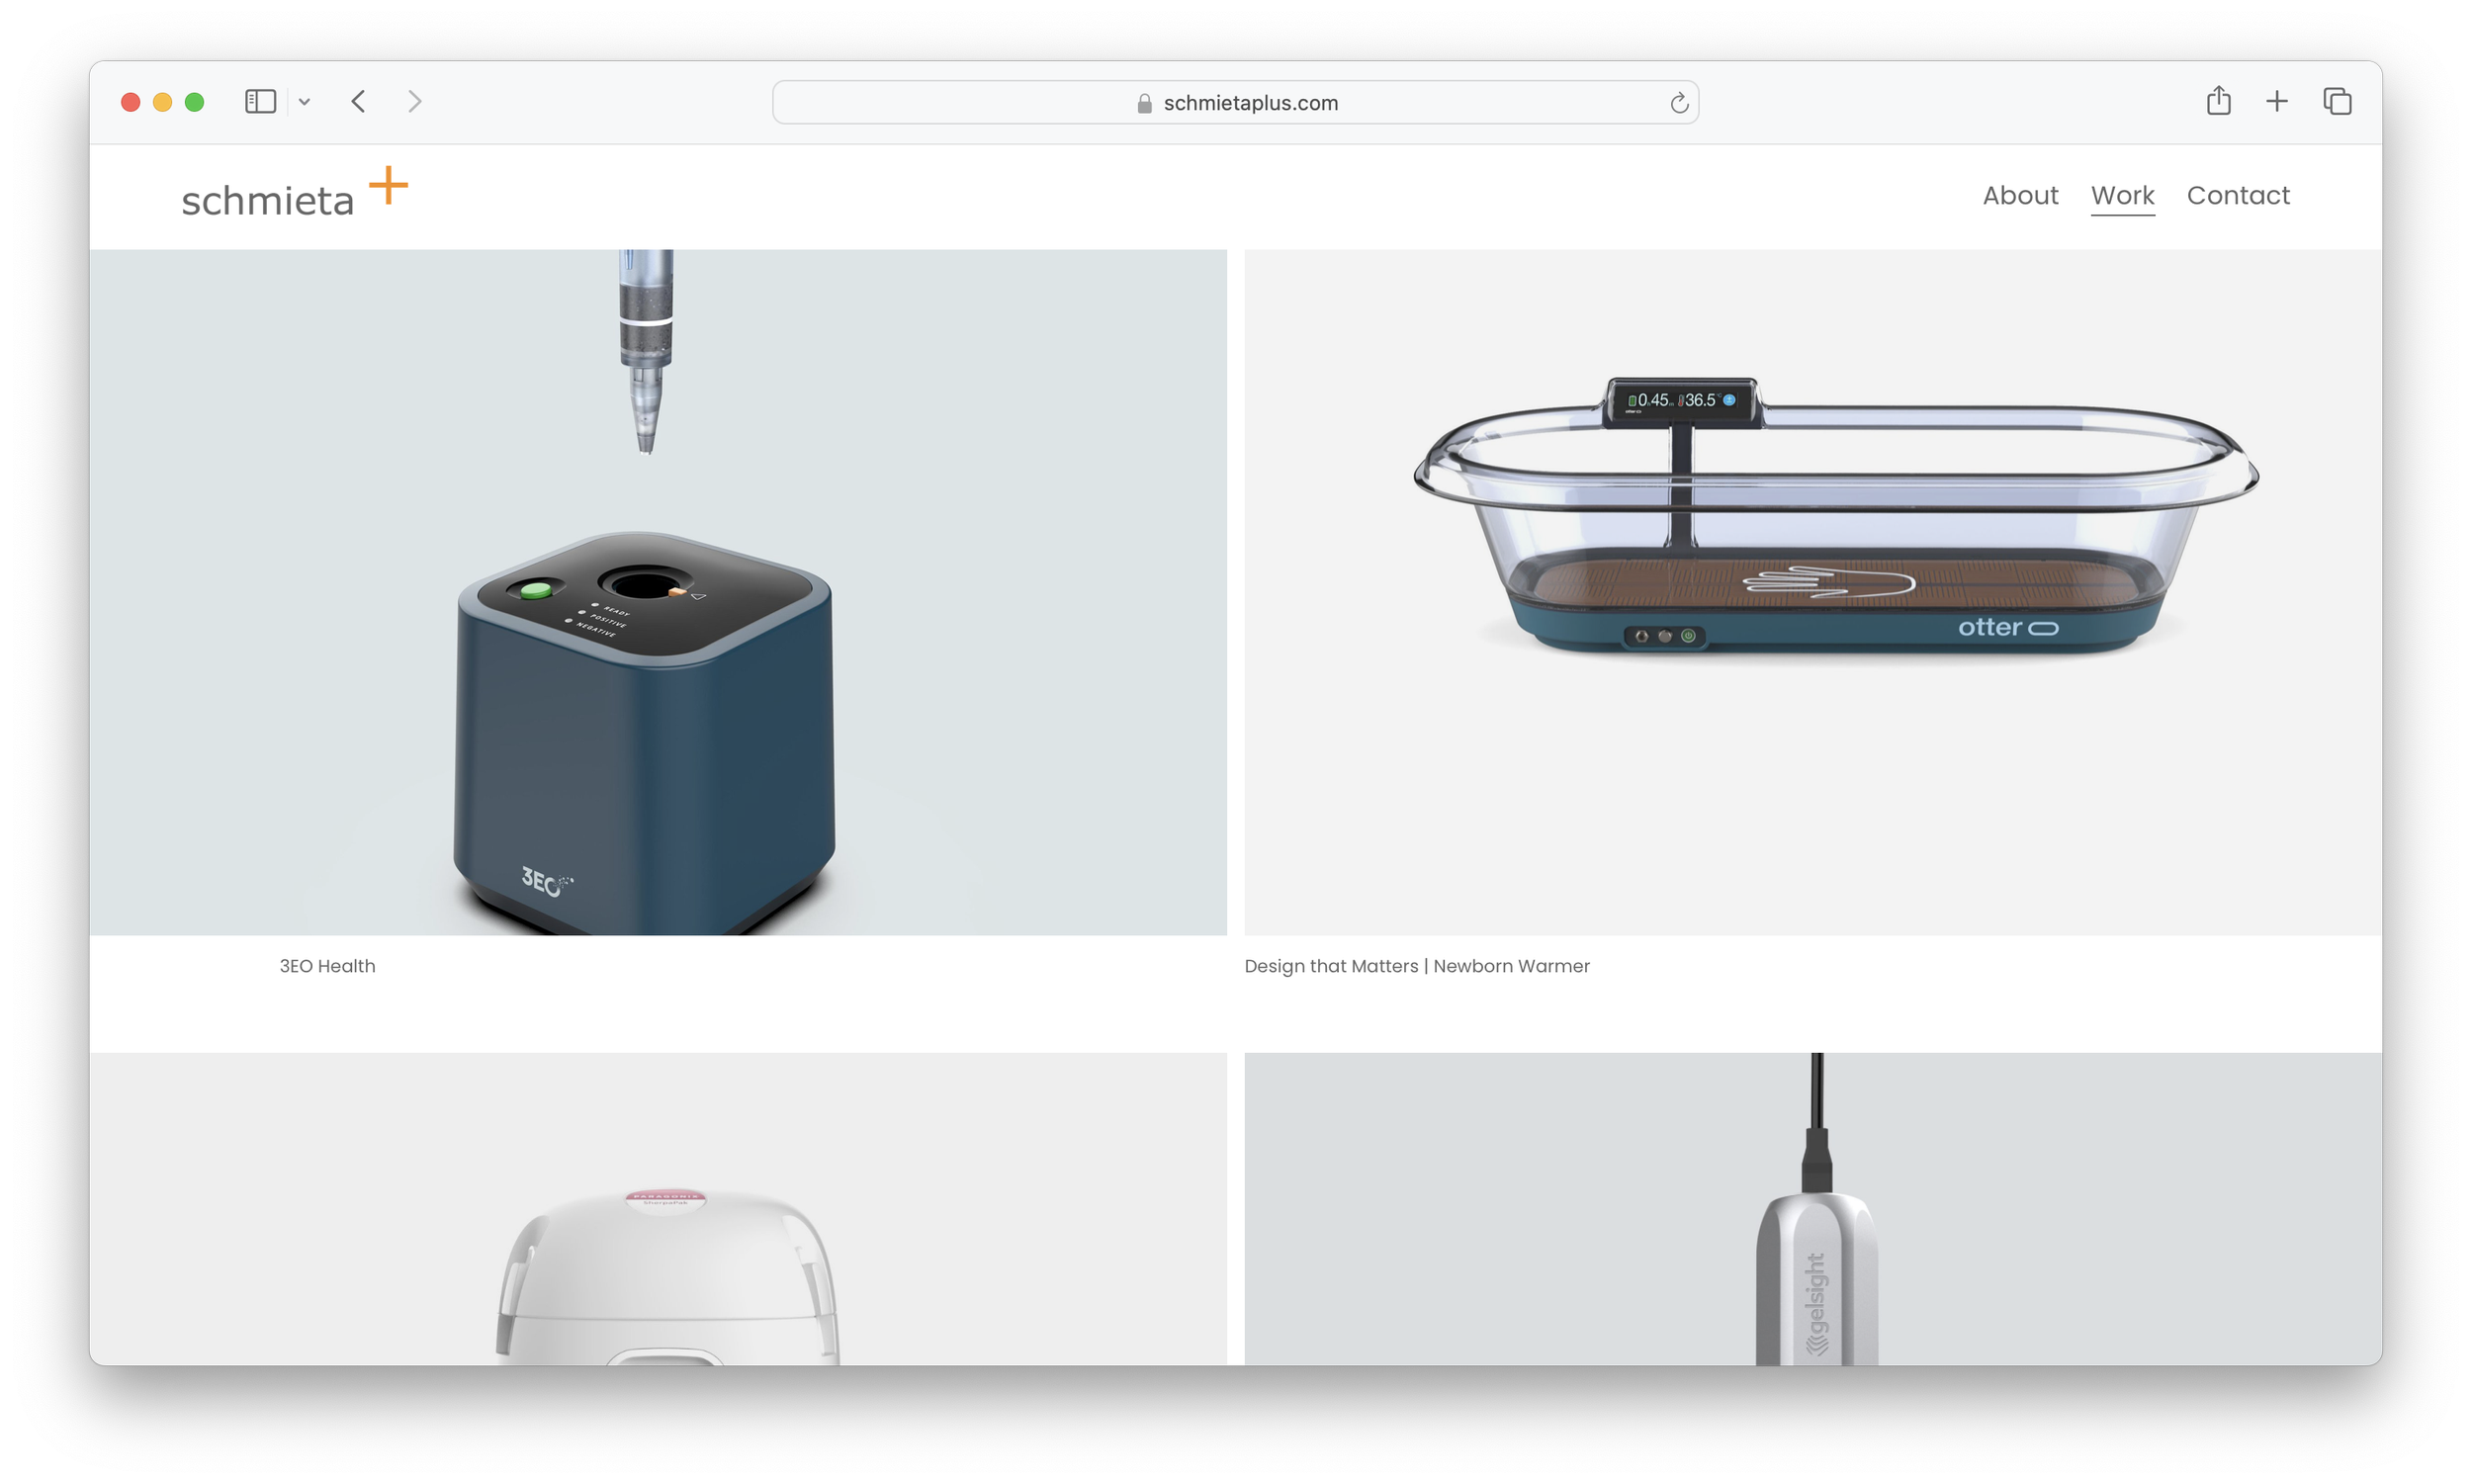This screenshot has width=2472, height=1484.
Task: Click the forward navigation arrow
Action: point(415,101)
